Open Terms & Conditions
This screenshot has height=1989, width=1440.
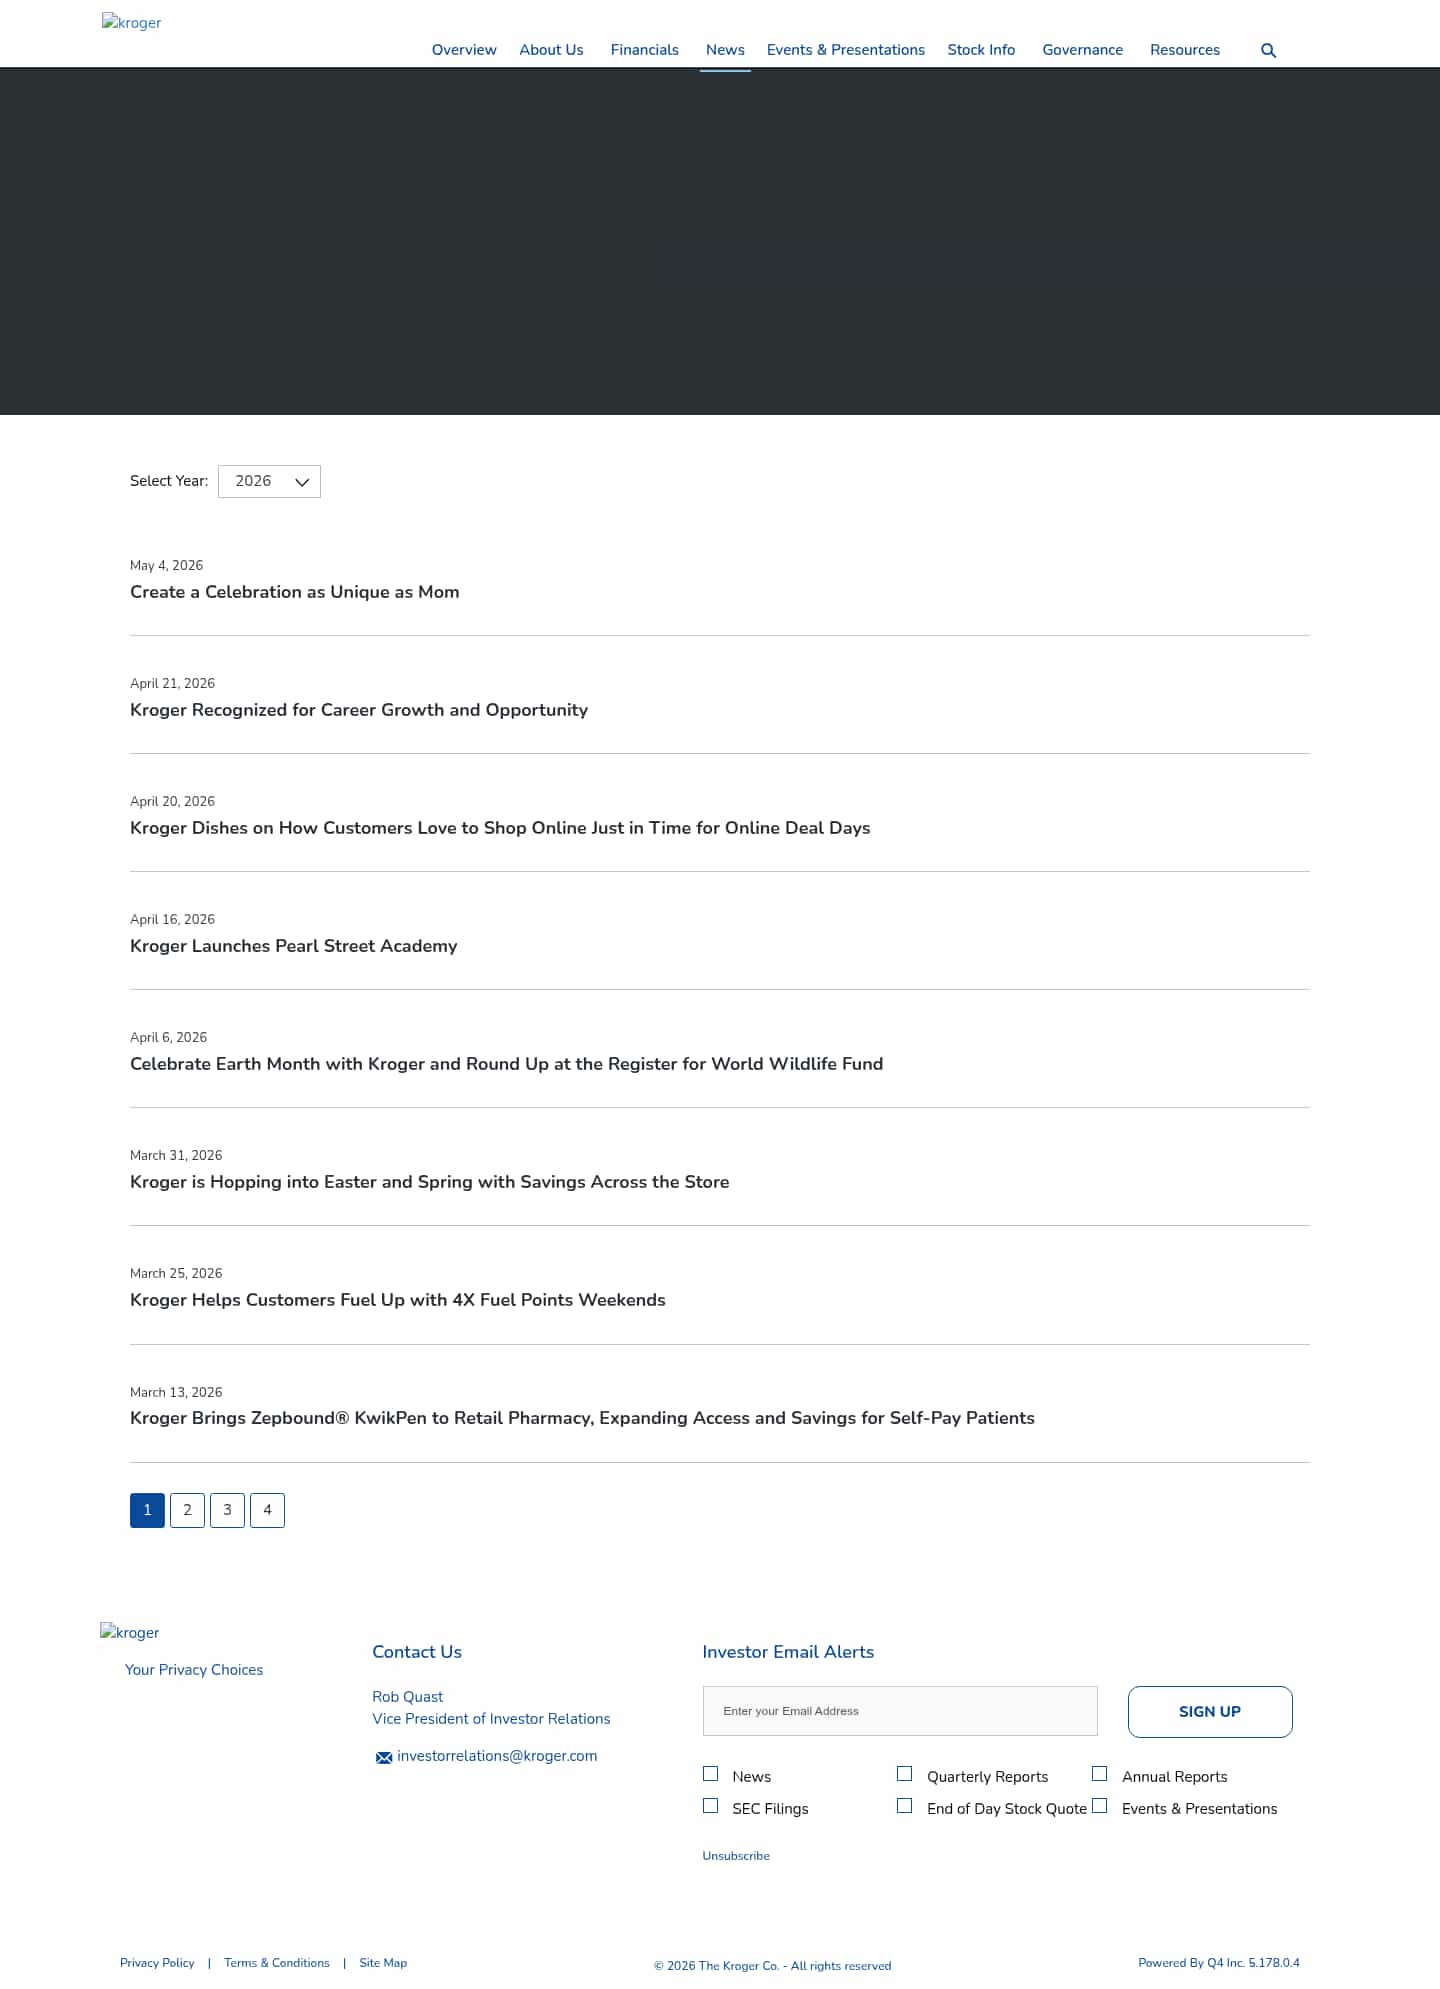pyautogui.click(x=277, y=1963)
